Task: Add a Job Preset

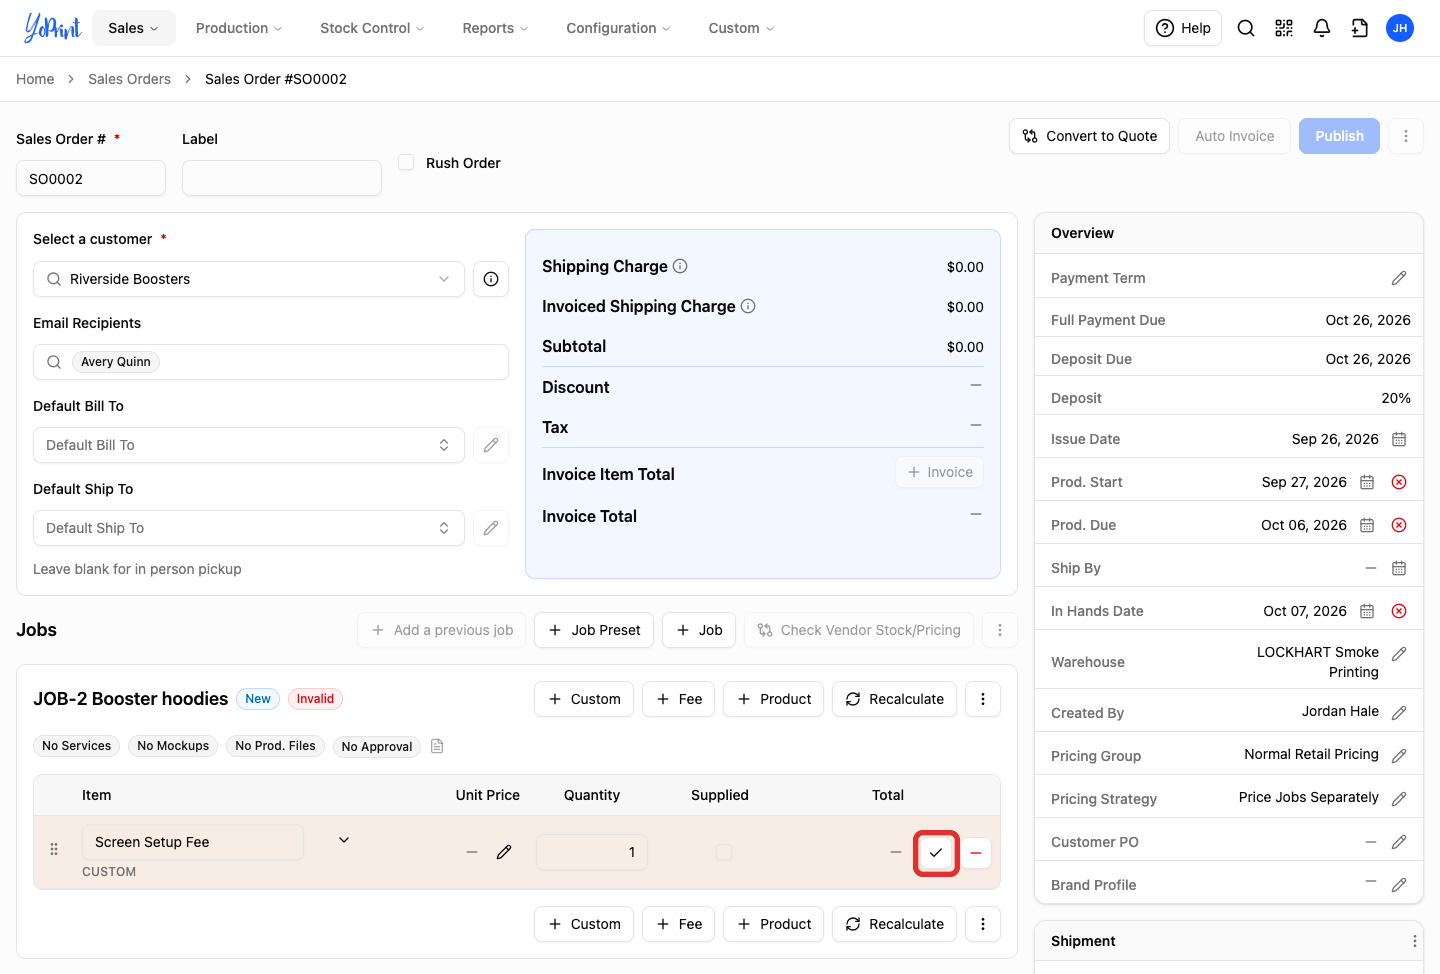Action: (594, 630)
